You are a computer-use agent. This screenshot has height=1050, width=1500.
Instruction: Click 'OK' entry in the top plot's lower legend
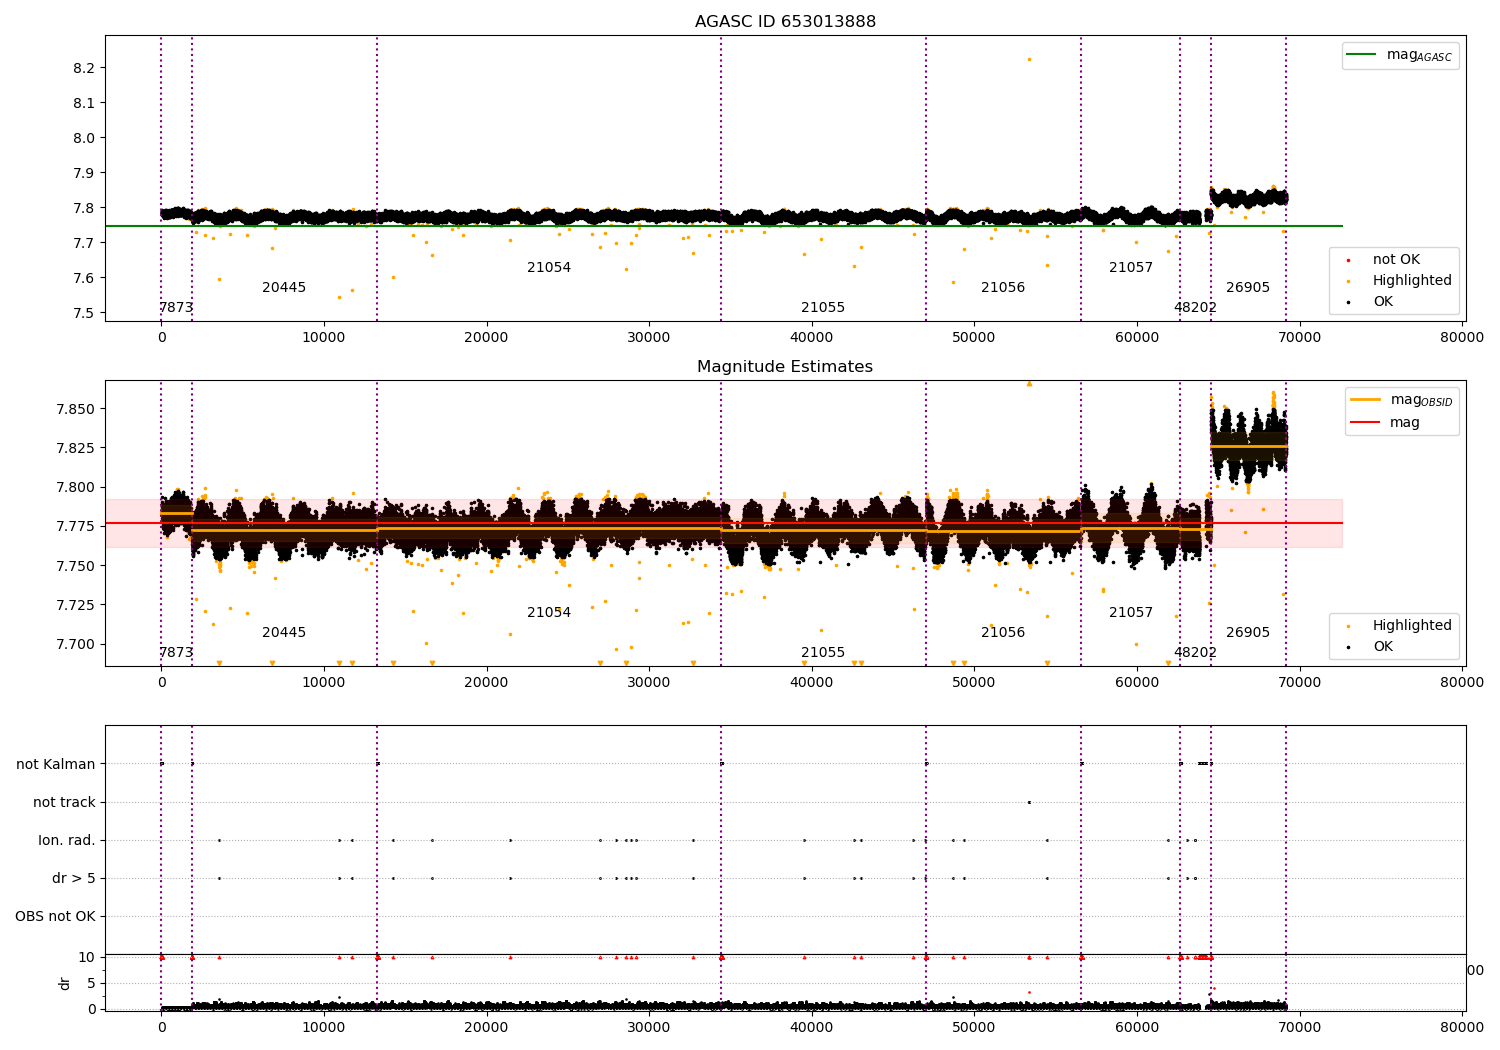[x=1383, y=301]
